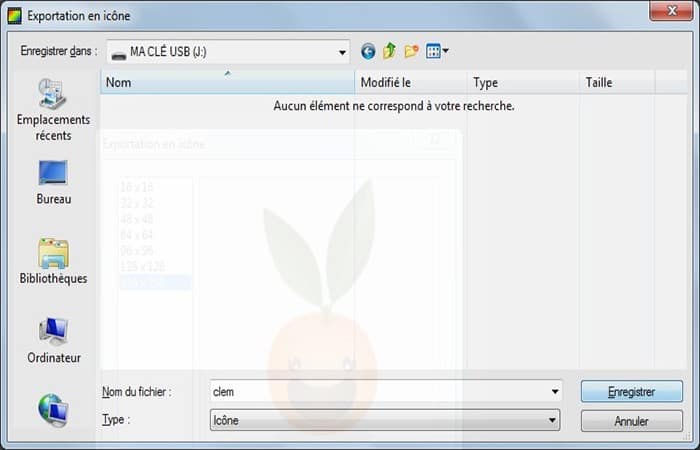
Task: Open the network globe location
Action: [x=53, y=410]
